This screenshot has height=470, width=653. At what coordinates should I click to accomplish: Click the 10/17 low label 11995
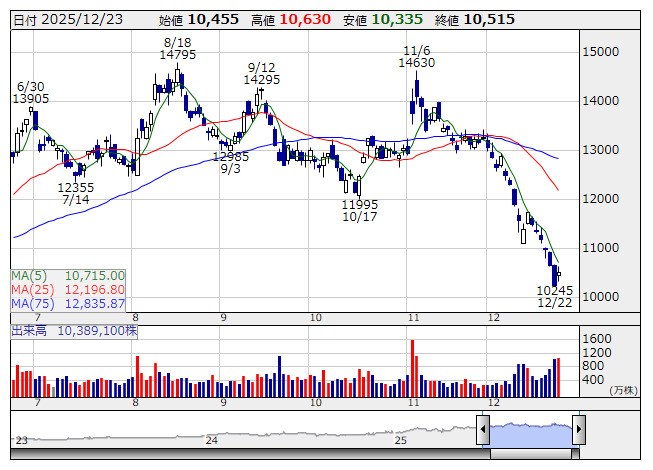point(359,204)
